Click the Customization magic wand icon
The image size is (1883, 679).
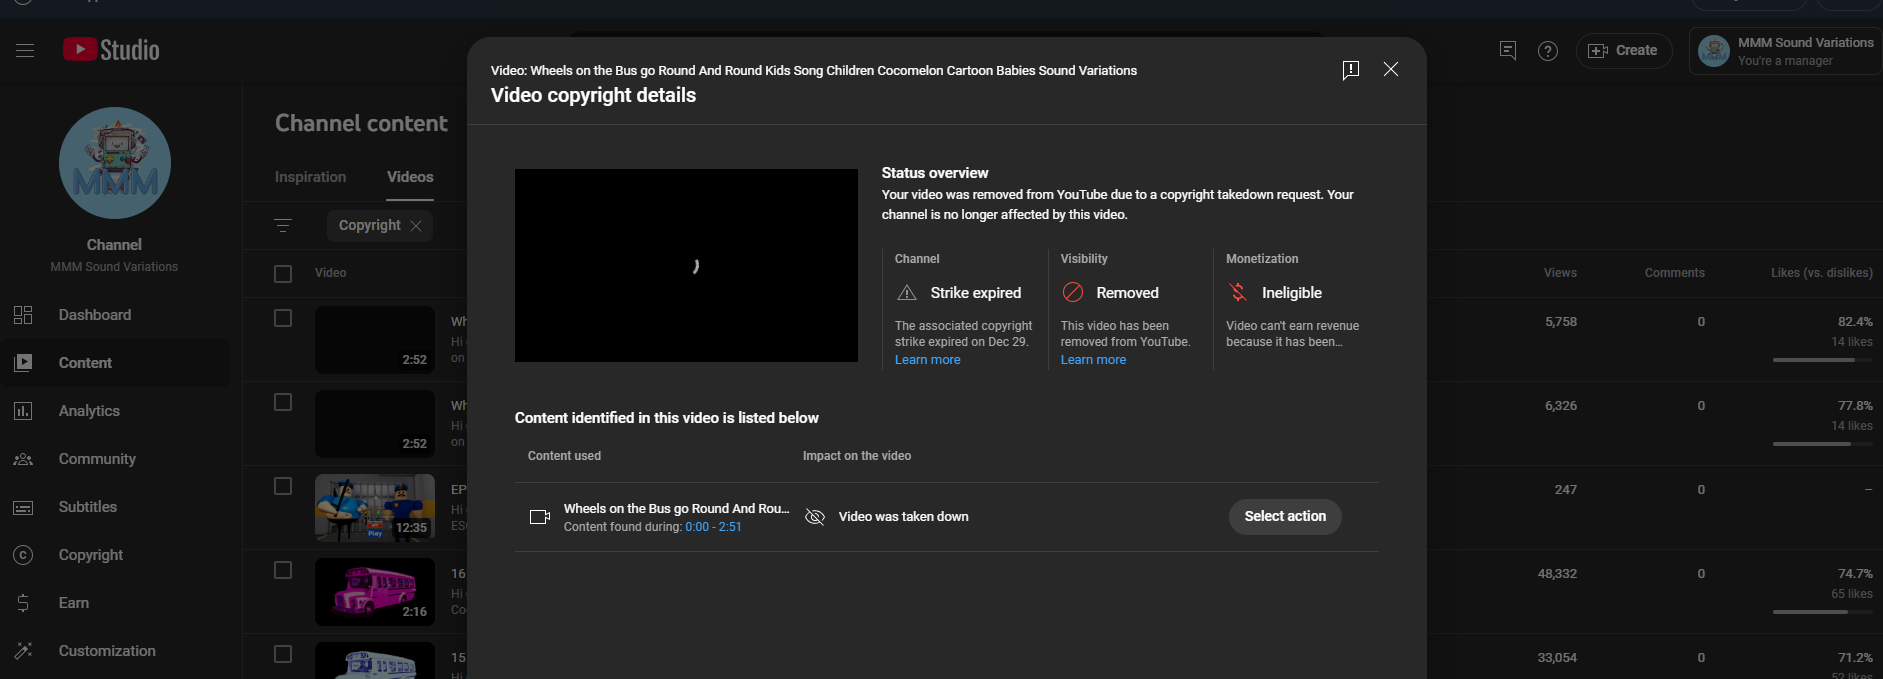23,651
